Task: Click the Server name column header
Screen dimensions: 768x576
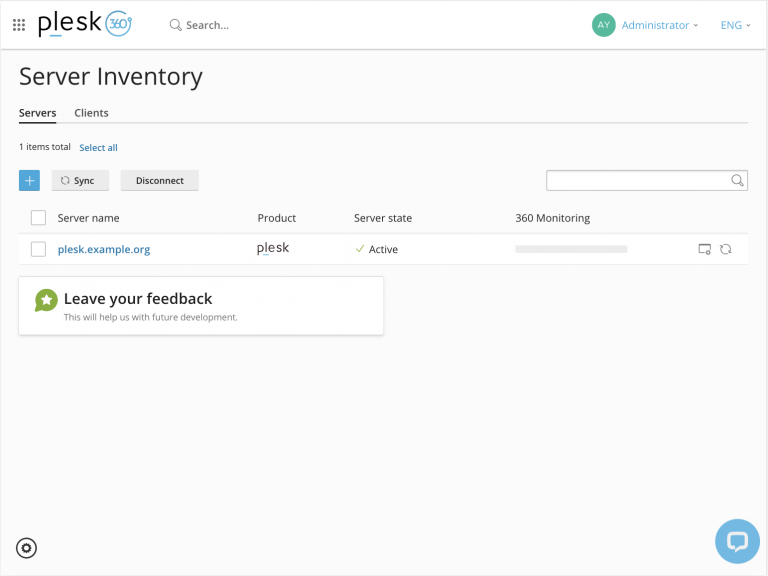Action: click(x=89, y=218)
